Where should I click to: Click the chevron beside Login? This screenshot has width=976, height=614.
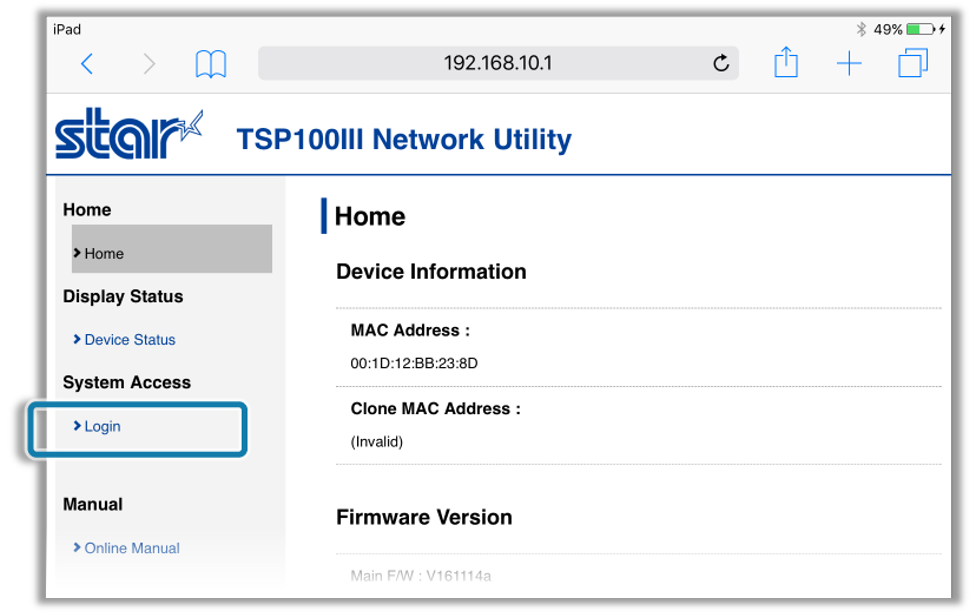(77, 426)
